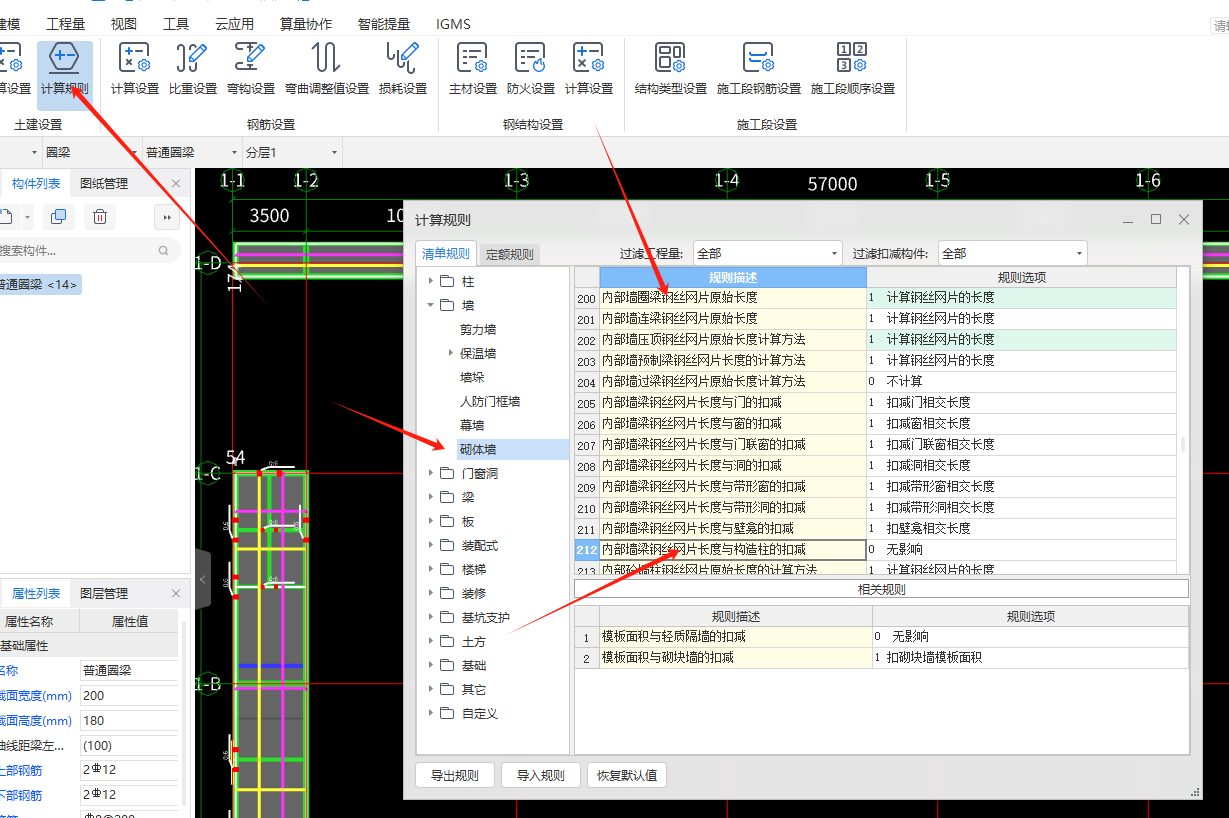Select 人防门框墙 in rule tree
This screenshot has width=1229, height=818.
click(490, 401)
